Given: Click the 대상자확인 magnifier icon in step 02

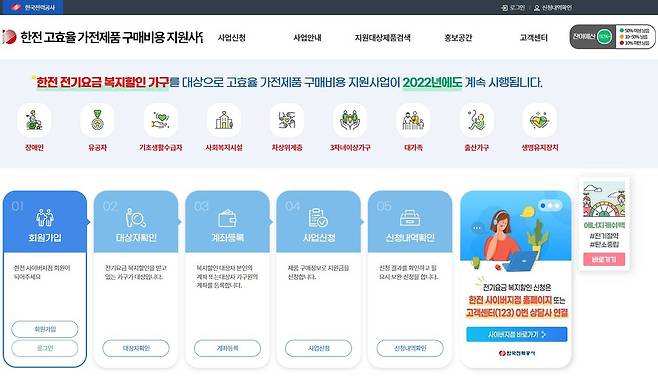Looking at the screenshot, I should [x=136, y=217].
